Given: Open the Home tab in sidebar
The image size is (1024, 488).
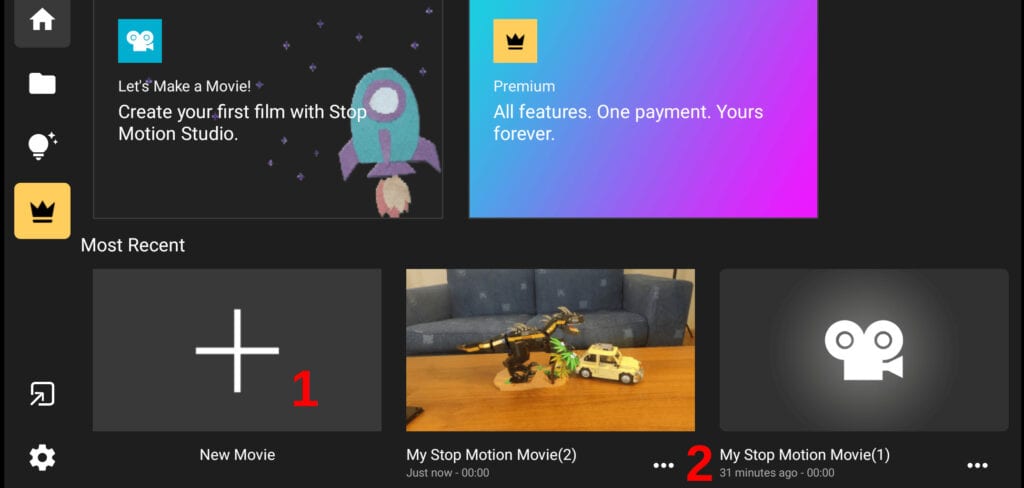Looking at the screenshot, I should point(42,20).
